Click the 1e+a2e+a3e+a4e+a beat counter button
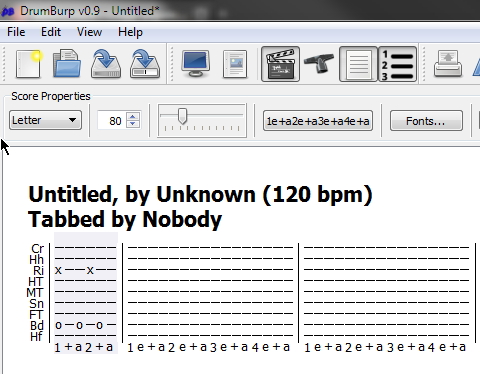 tap(318, 121)
